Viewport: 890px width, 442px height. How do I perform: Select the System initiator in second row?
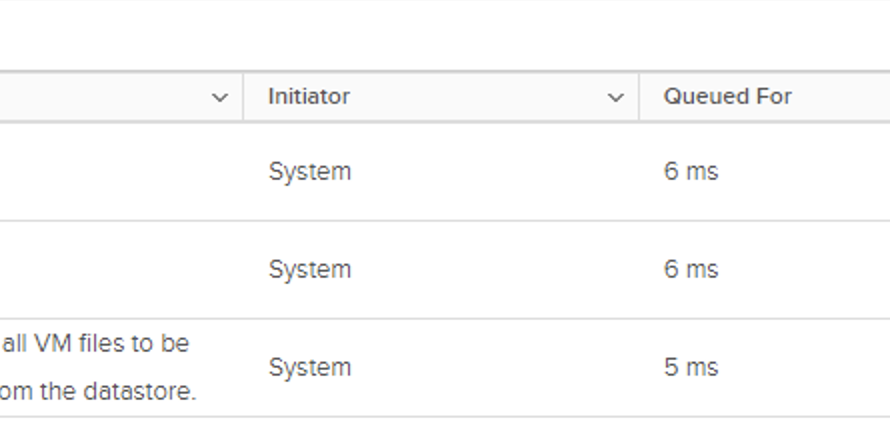[309, 269]
